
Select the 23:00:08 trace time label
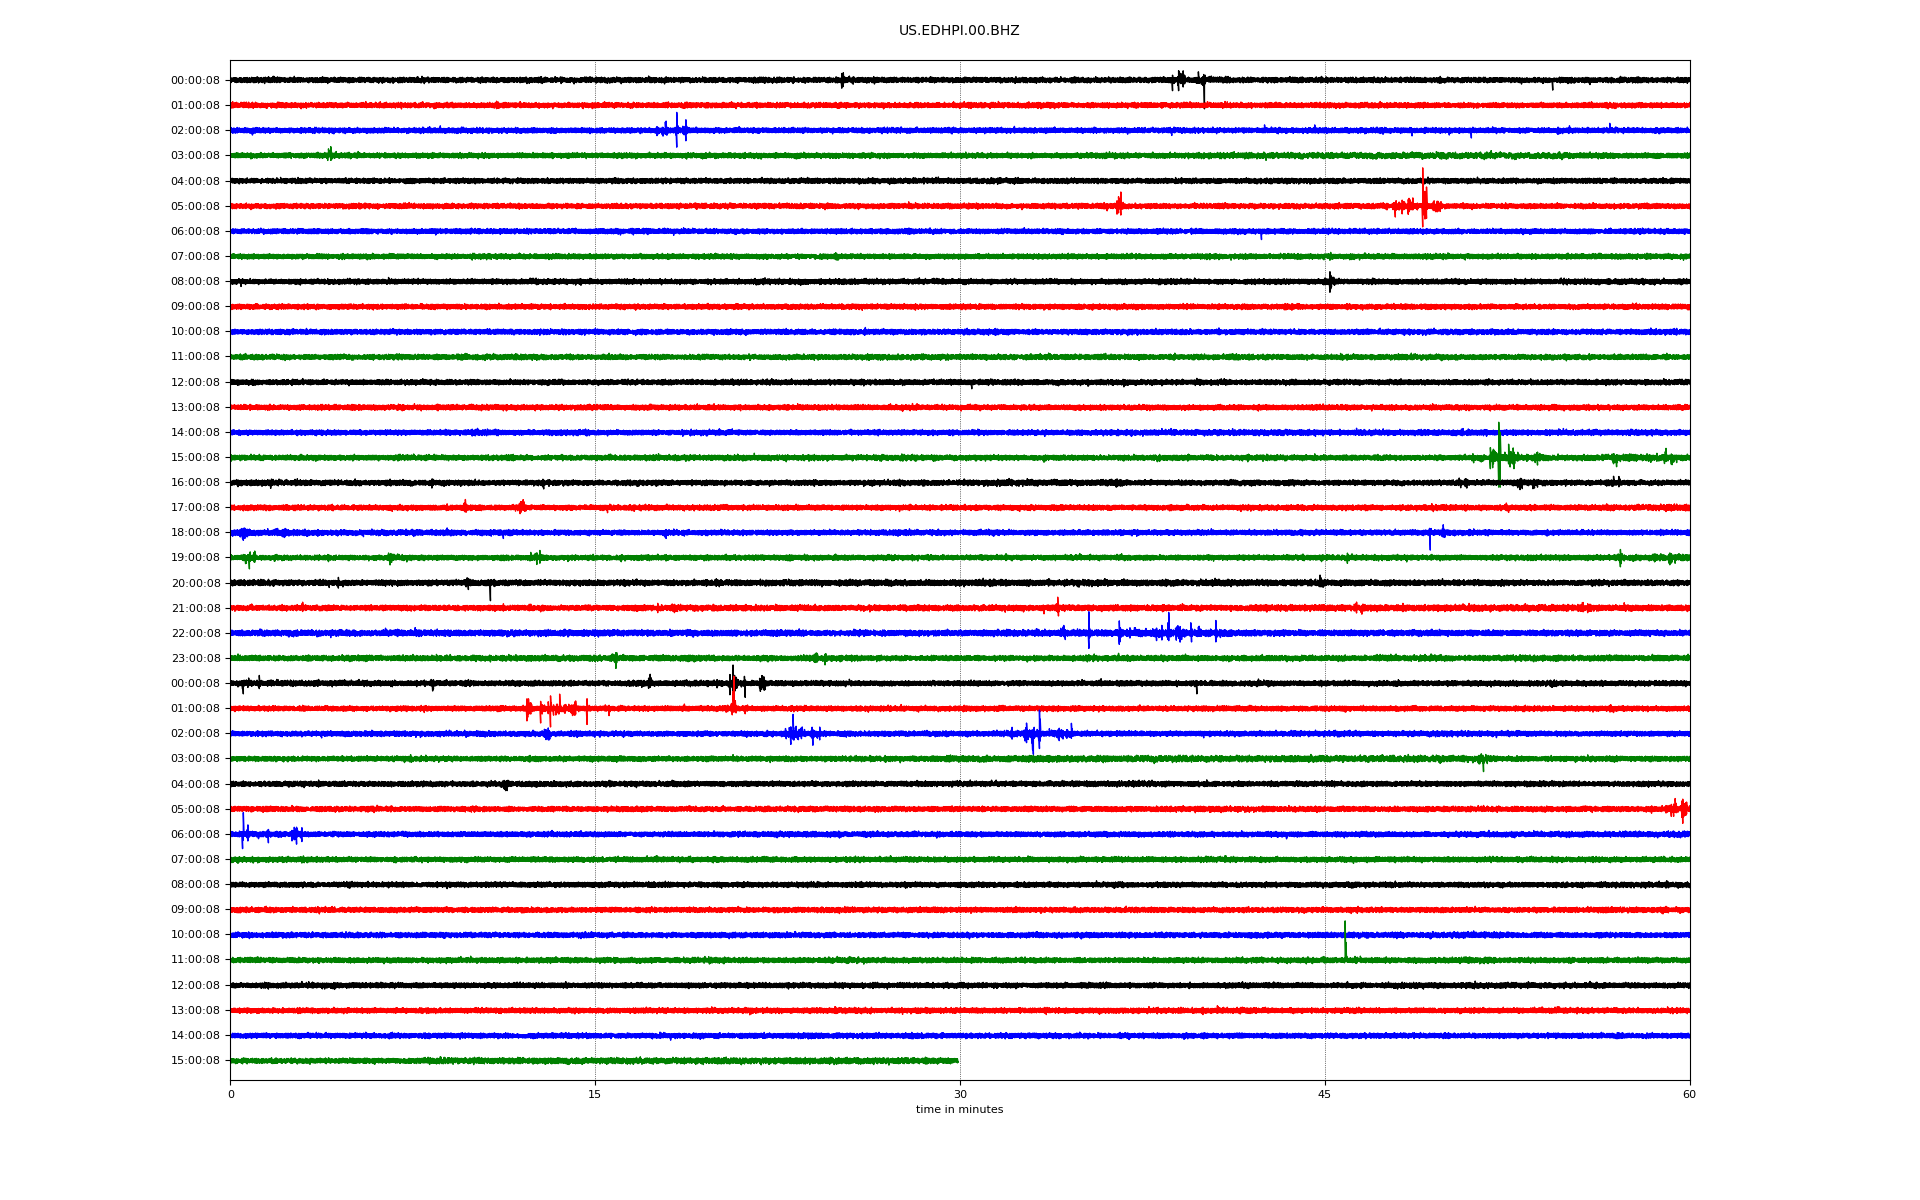195,659
